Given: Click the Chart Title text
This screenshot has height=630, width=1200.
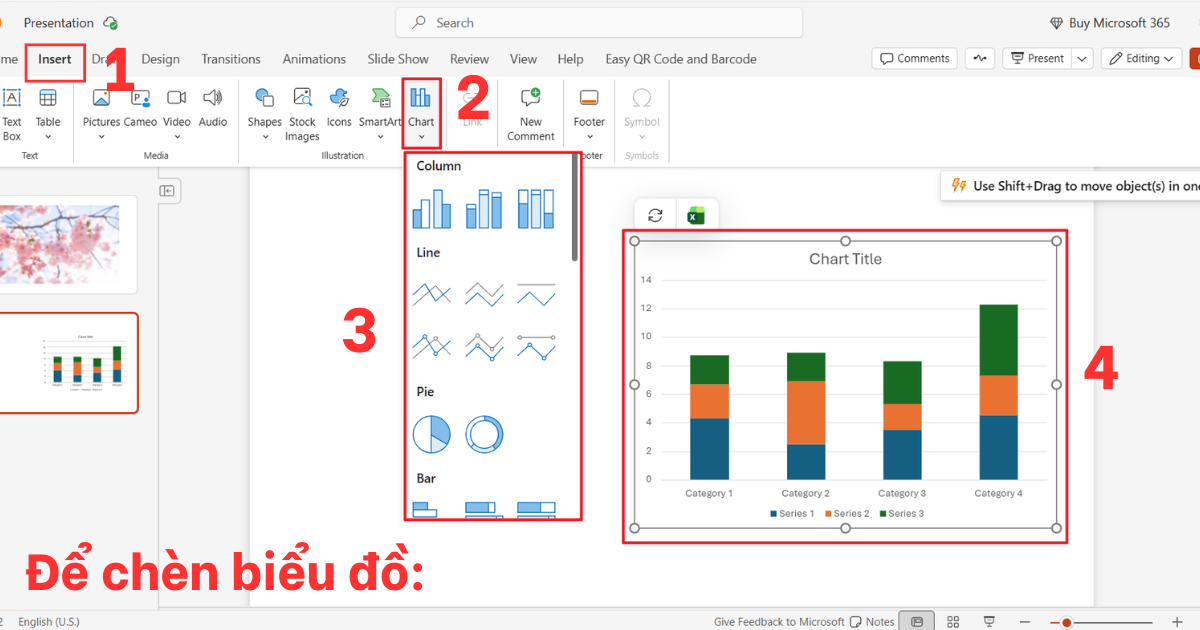Looking at the screenshot, I should tap(845, 259).
